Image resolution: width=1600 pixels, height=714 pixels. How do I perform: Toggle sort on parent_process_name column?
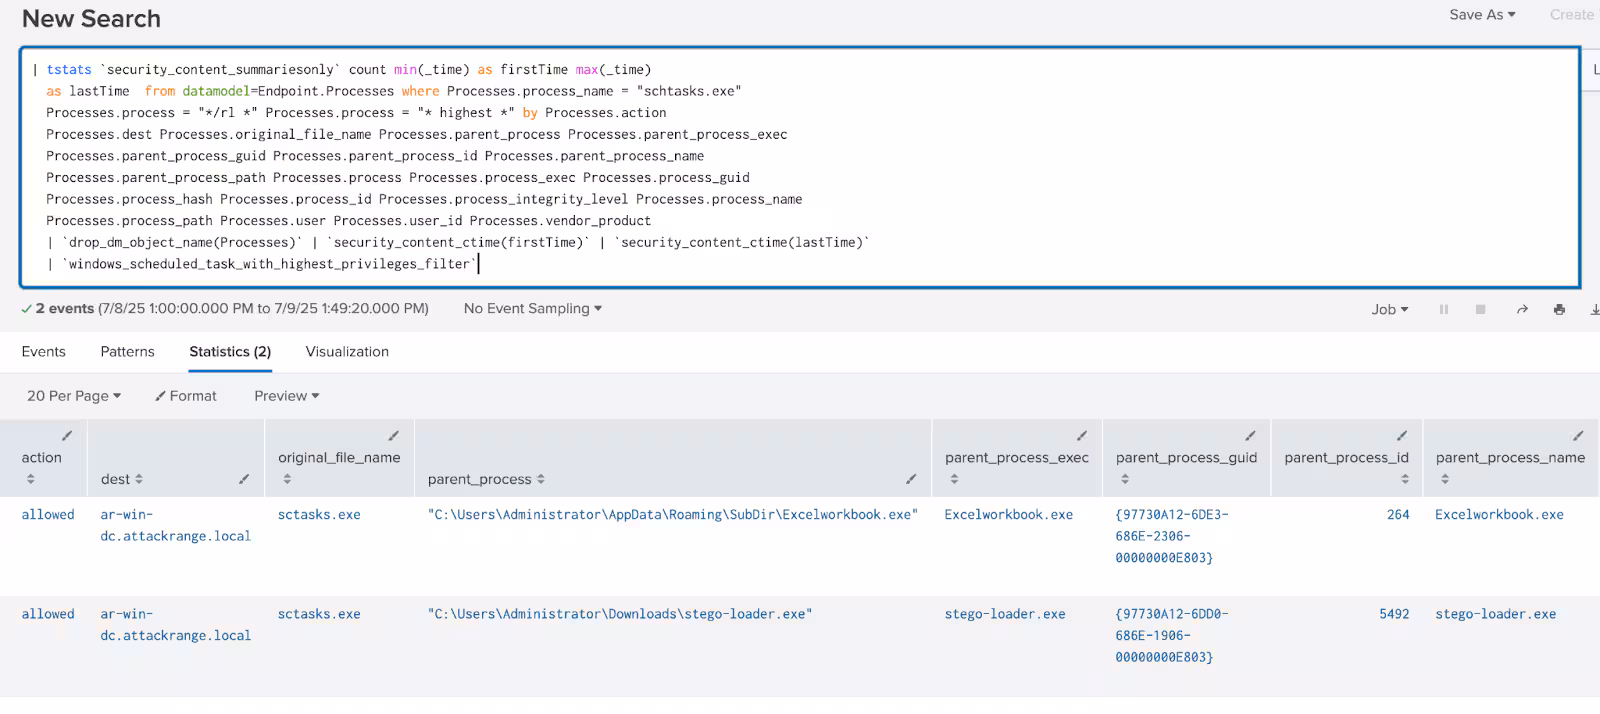pos(1444,479)
